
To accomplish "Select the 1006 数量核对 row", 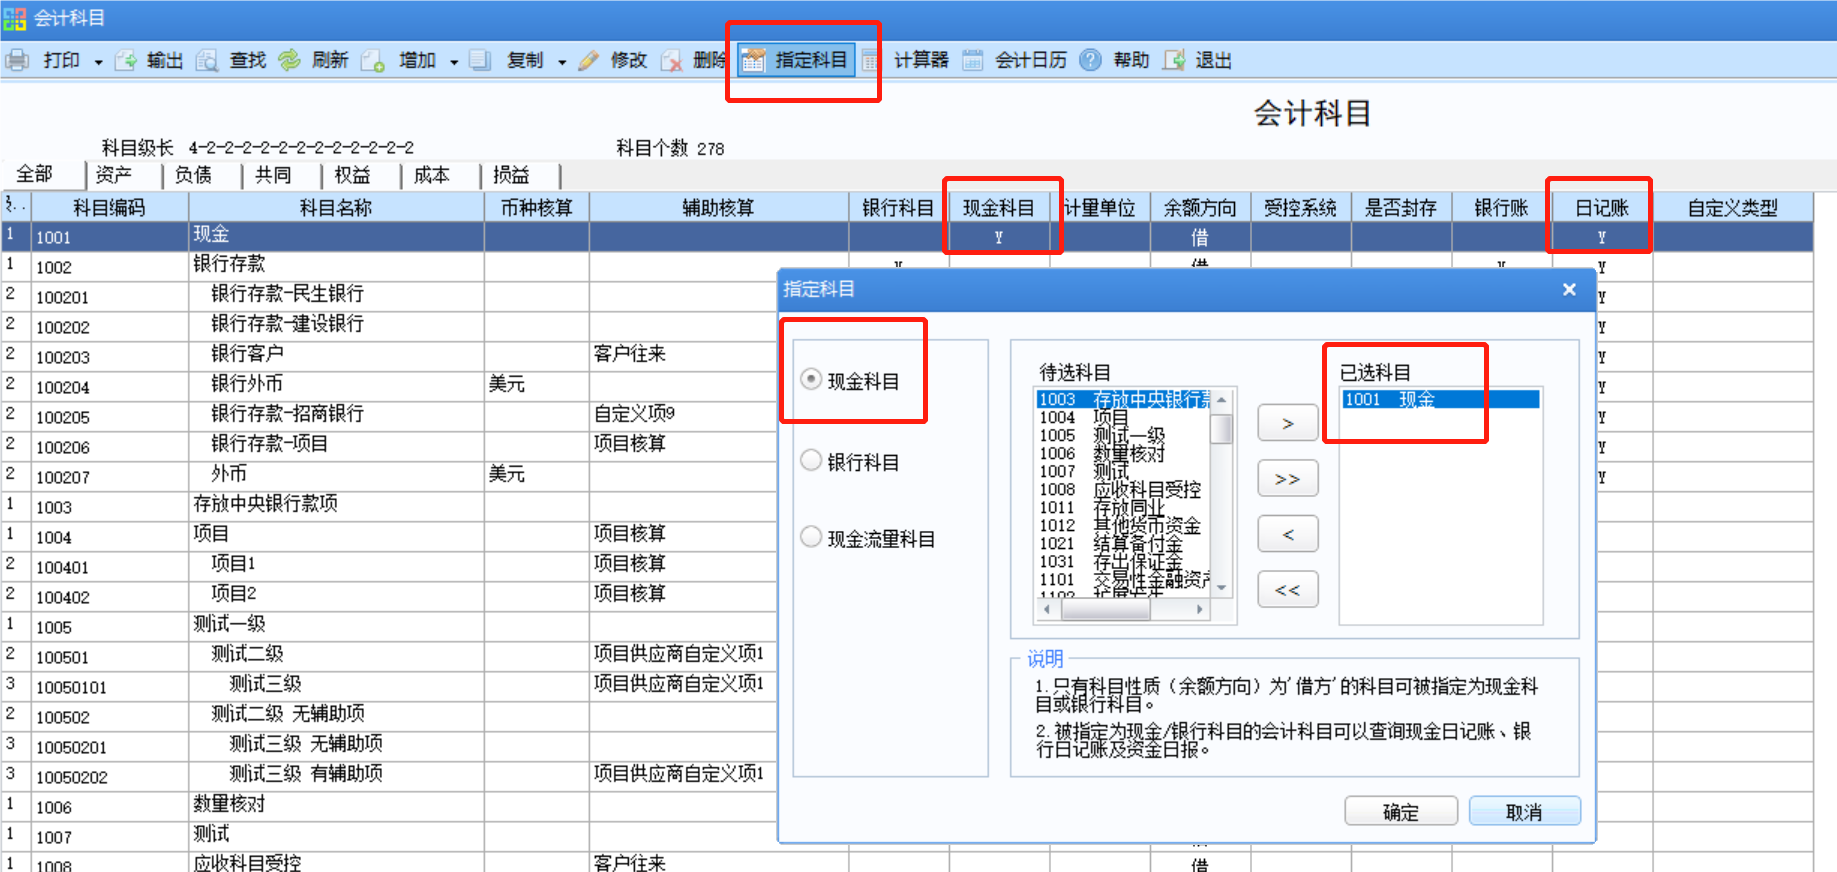I will [390, 806].
